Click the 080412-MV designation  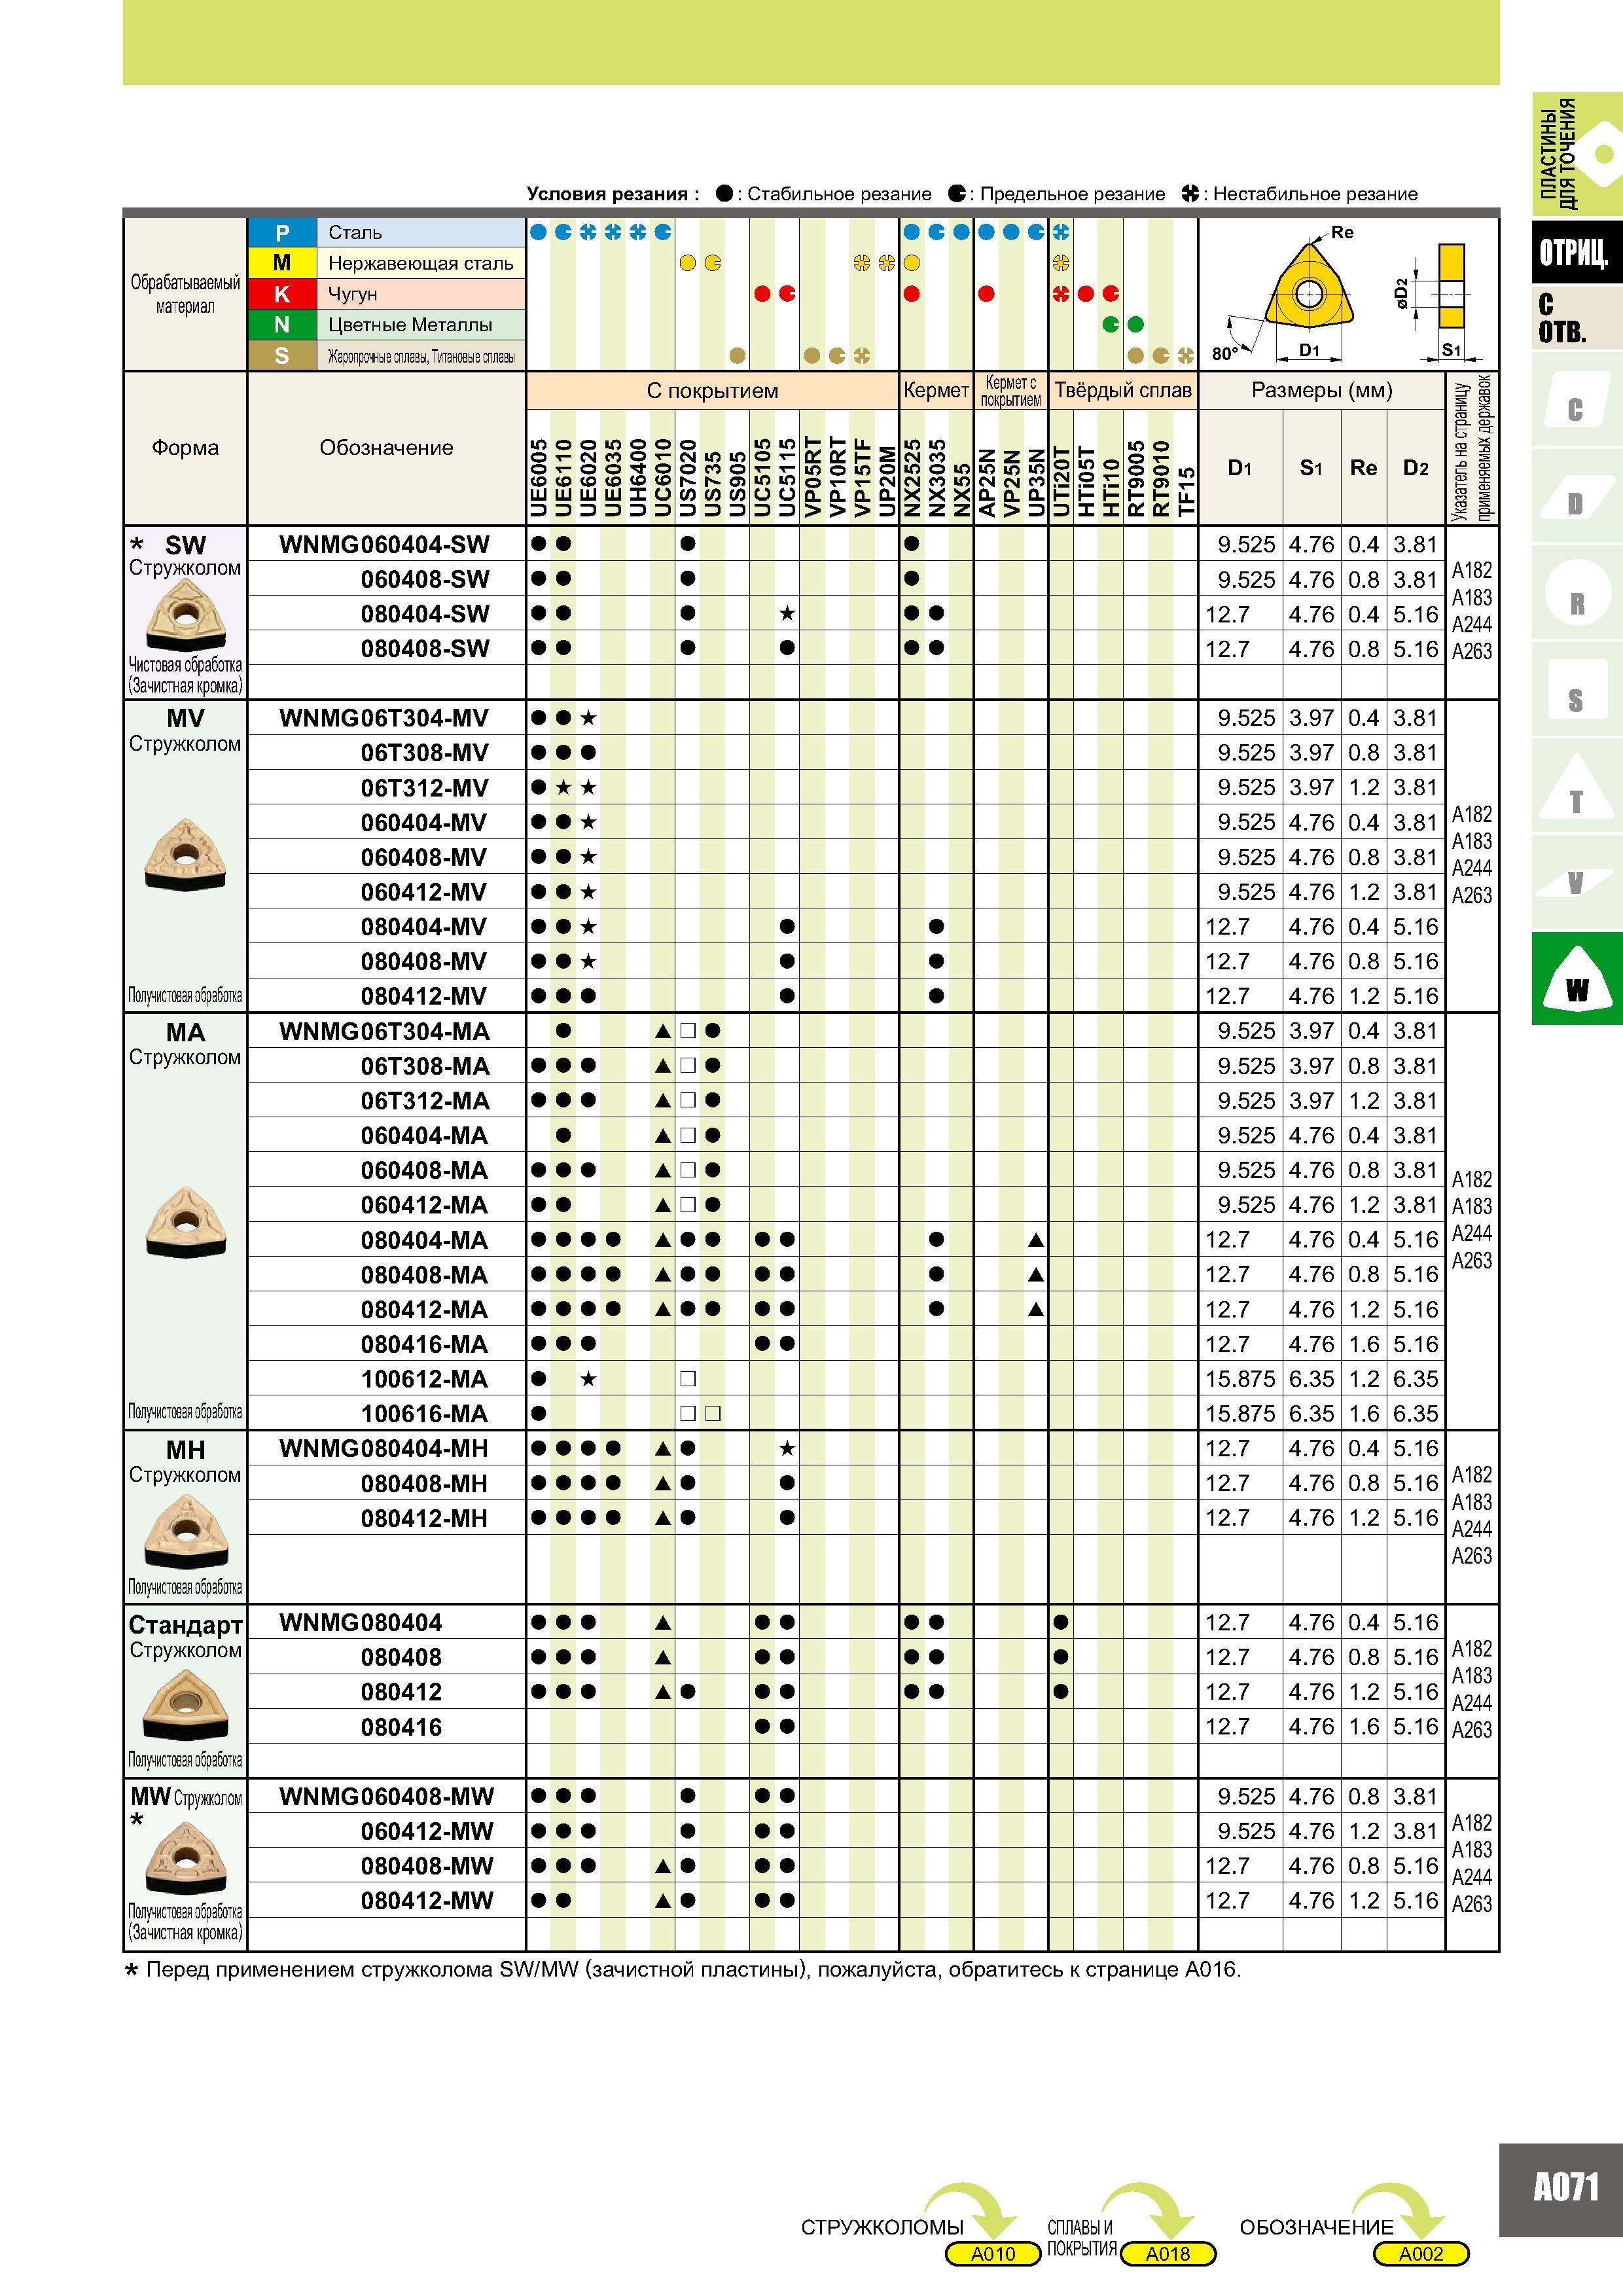click(424, 996)
